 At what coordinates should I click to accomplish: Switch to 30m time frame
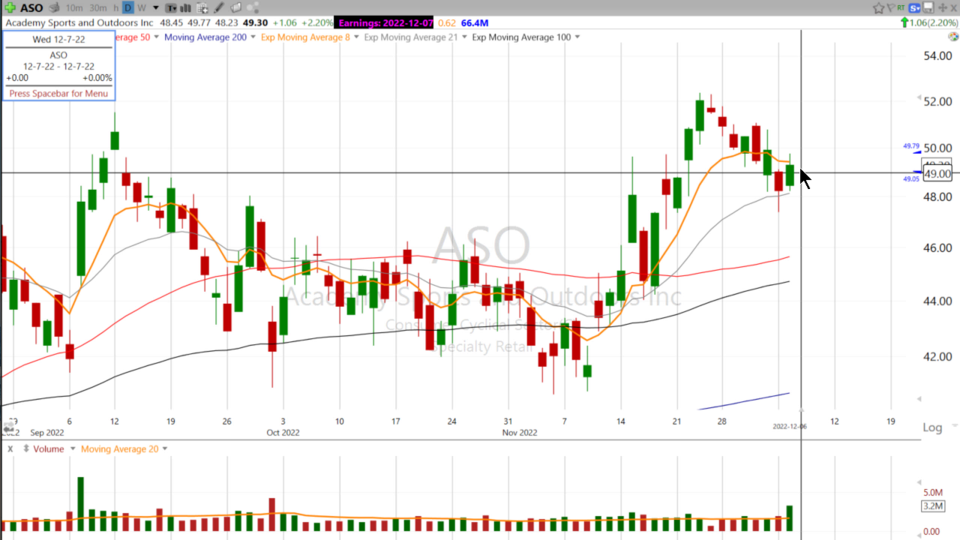[x=98, y=8]
